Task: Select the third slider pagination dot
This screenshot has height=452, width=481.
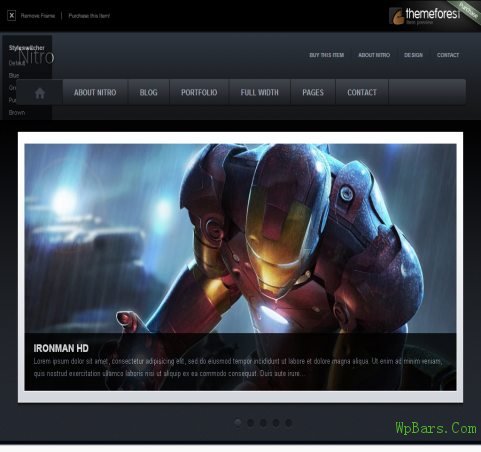Action: (x=263, y=423)
